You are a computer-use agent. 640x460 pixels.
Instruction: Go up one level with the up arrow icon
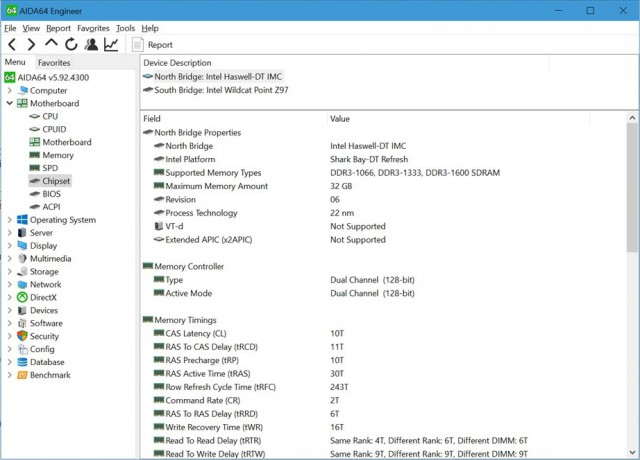tap(51, 43)
